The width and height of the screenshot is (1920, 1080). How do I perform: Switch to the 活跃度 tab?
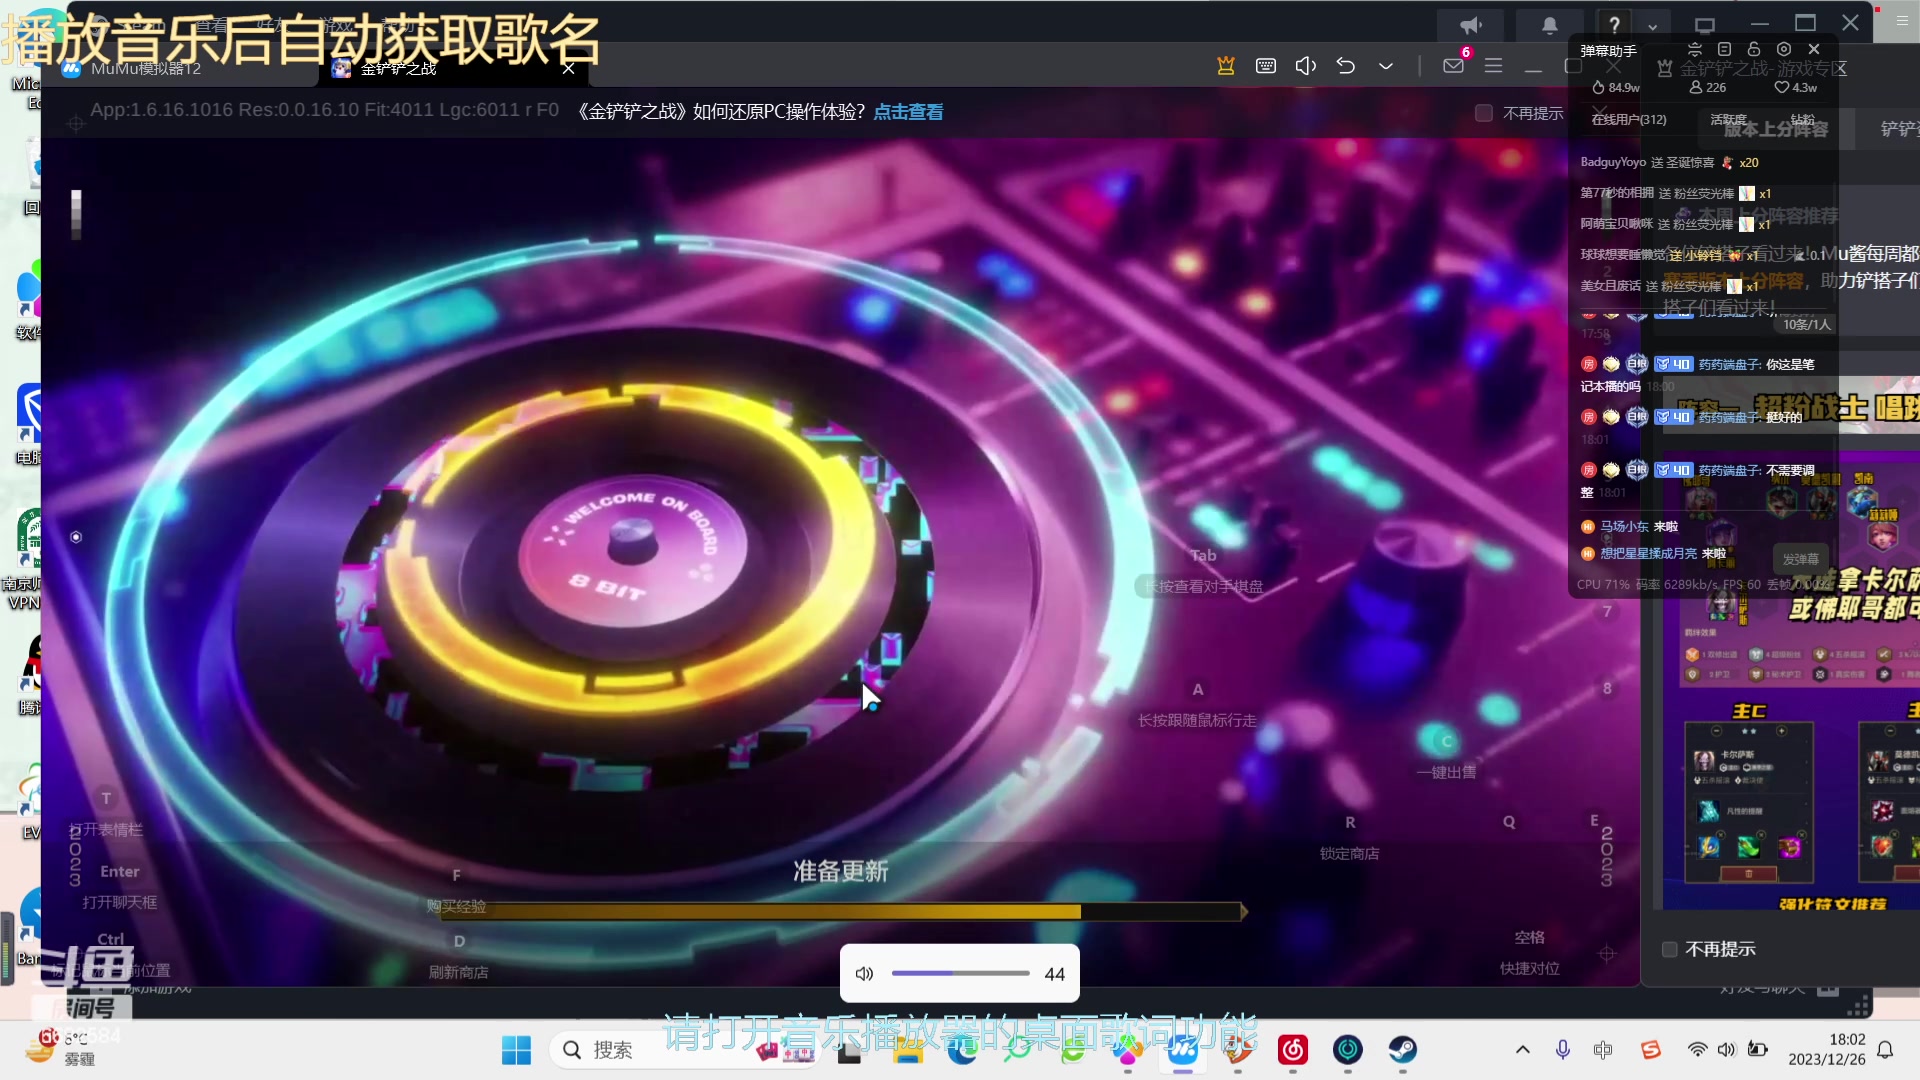click(x=1727, y=120)
